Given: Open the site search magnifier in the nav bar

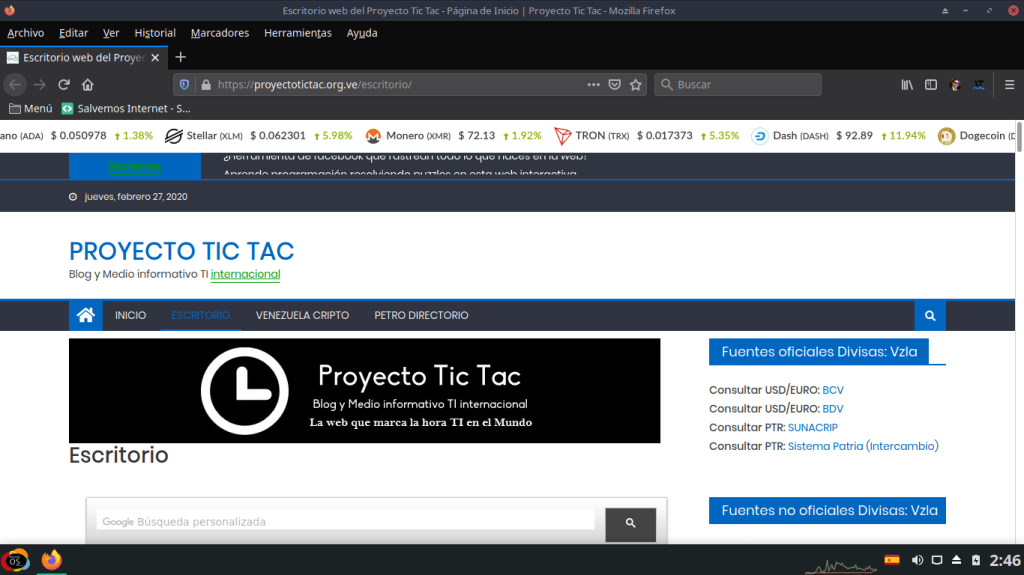Looking at the screenshot, I should [x=930, y=315].
